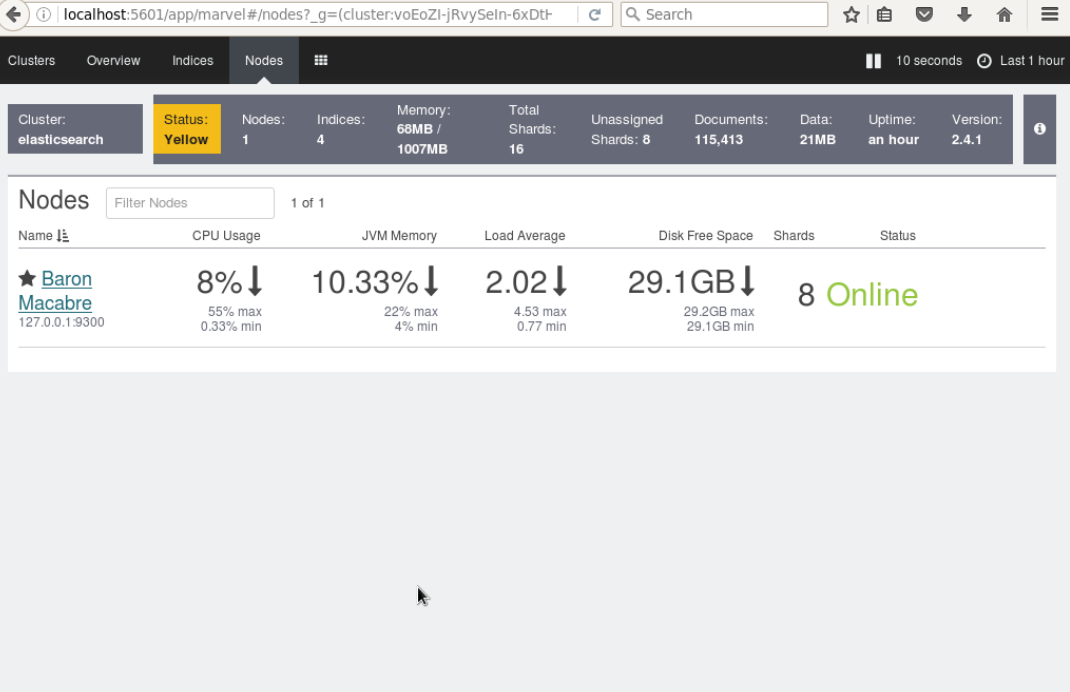Change the 10 seconds refresh interval
This screenshot has width=1070, height=692.
tap(929, 61)
